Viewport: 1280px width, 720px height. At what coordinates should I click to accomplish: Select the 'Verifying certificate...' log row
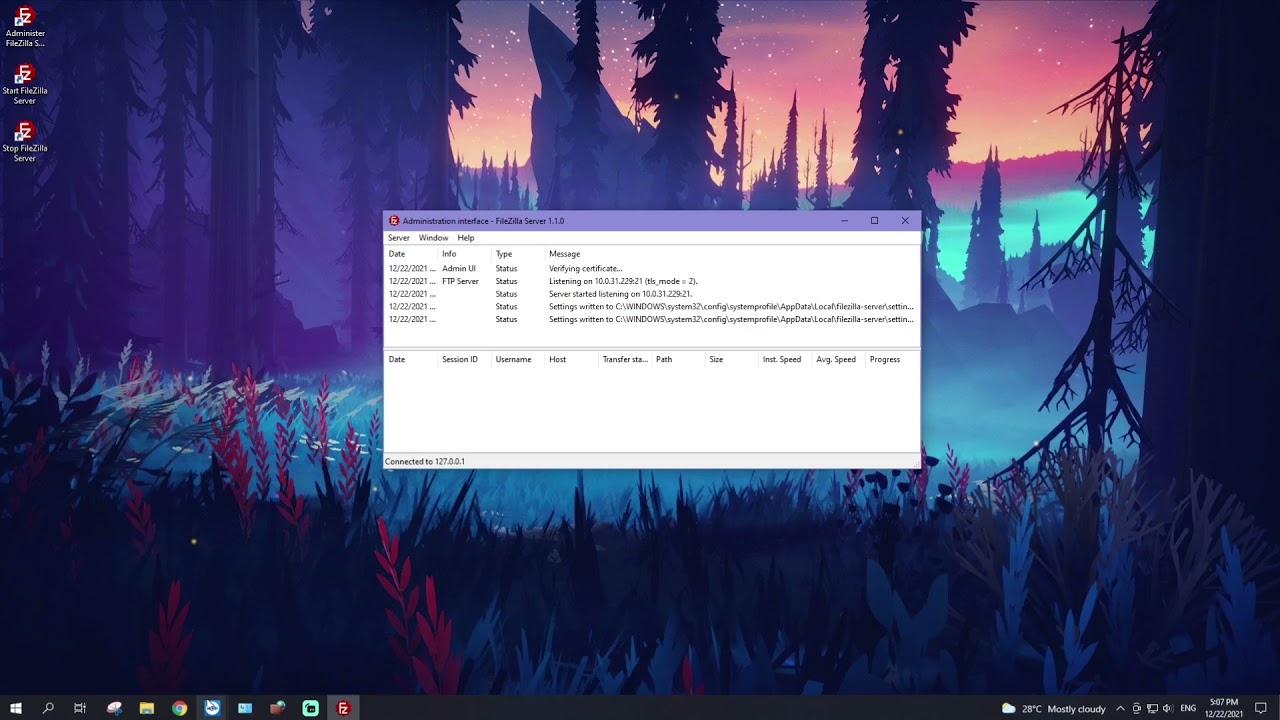coord(652,269)
